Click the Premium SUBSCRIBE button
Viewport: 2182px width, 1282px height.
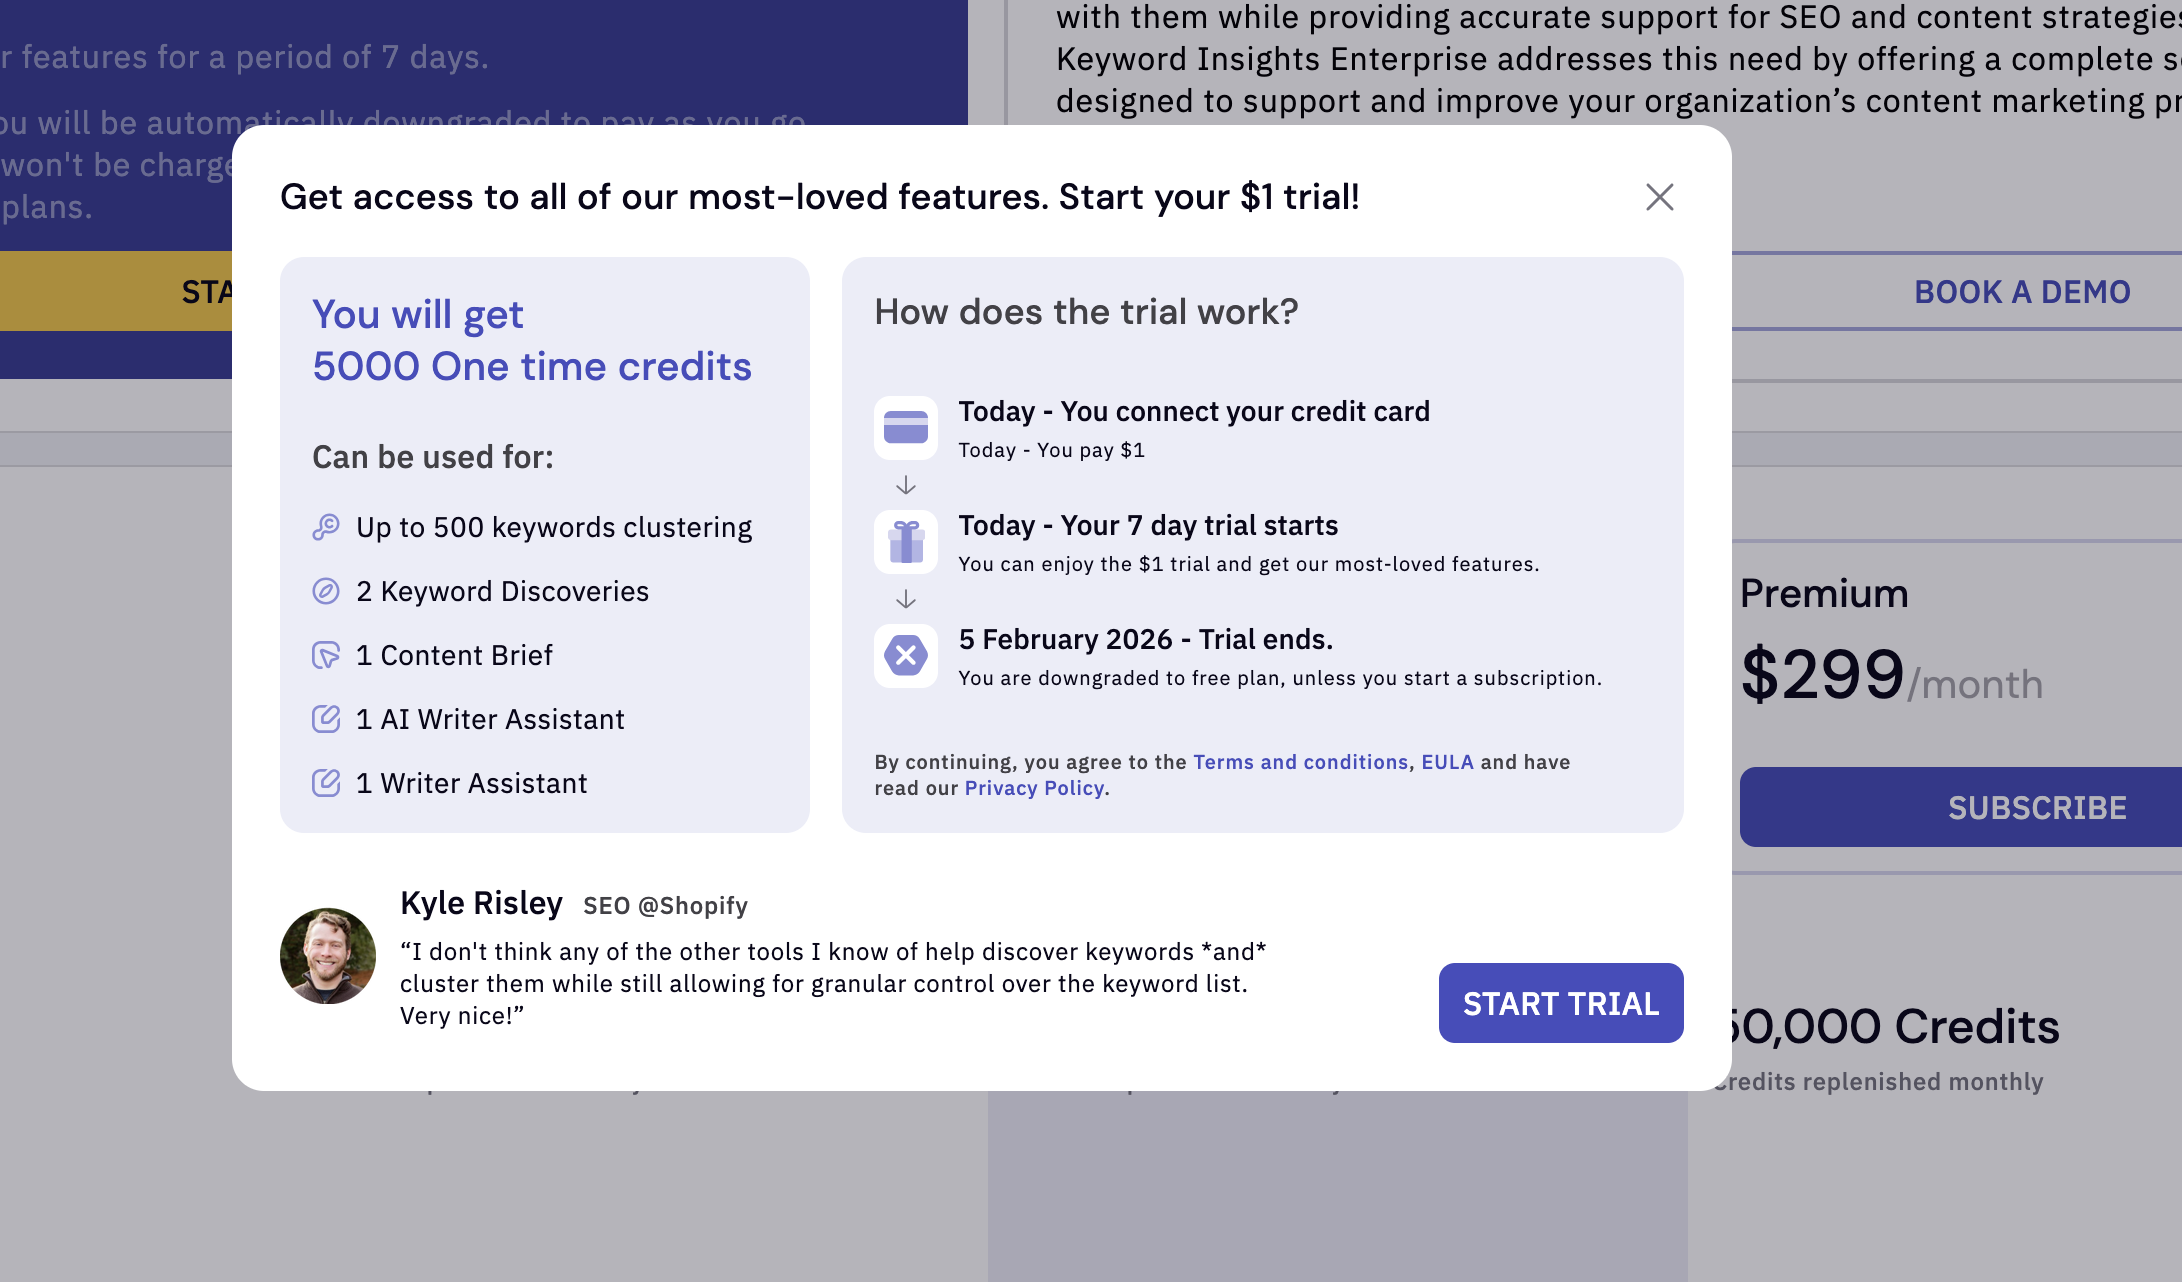click(2036, 808)
